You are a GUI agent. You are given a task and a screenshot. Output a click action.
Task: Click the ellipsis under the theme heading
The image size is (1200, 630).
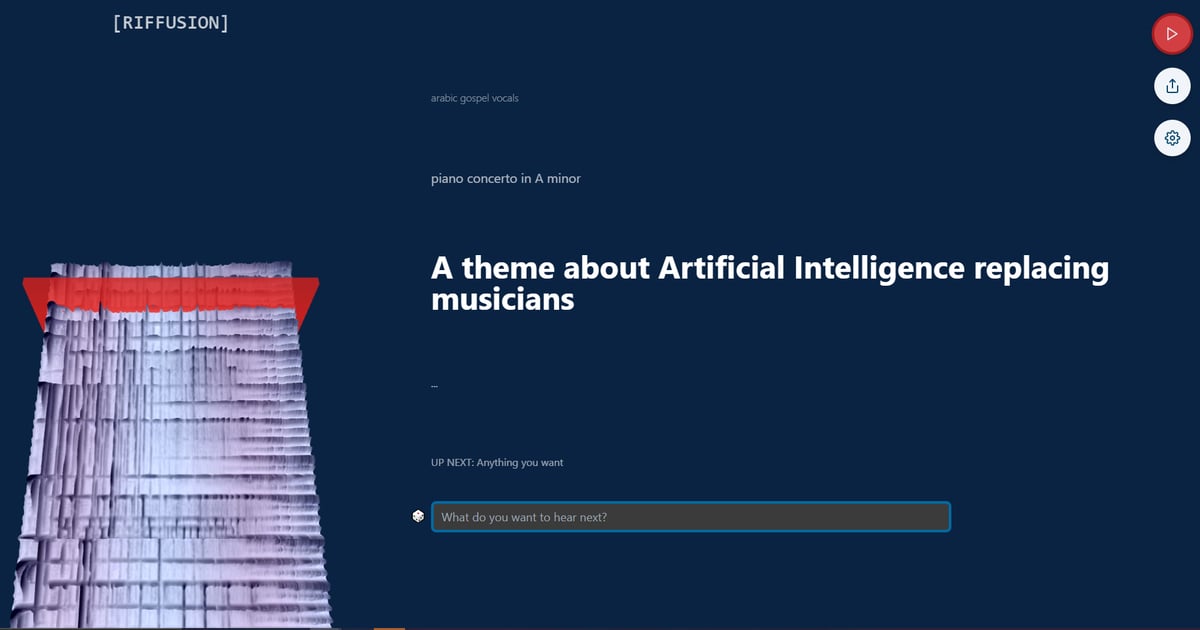pos(433,383)
